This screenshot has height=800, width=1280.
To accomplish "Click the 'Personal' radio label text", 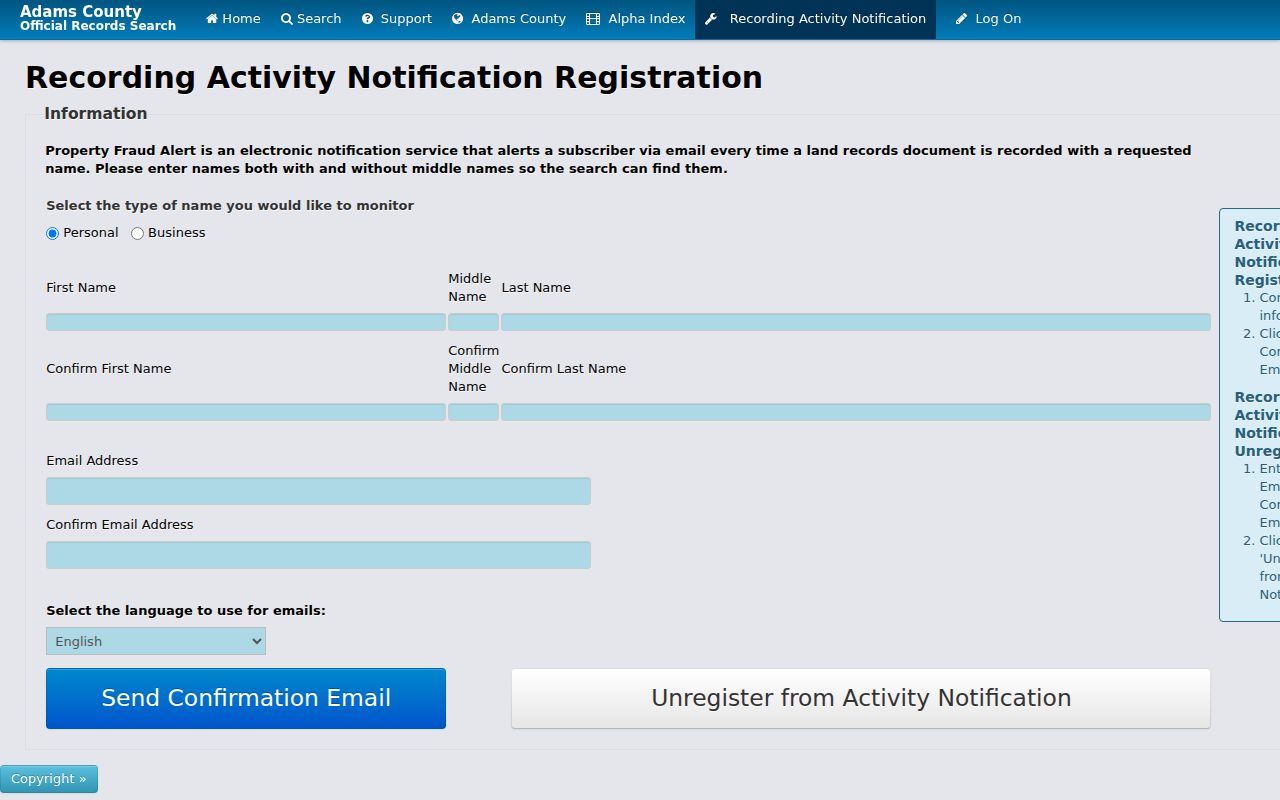I will pyautogui.click(x=91, y=233).
